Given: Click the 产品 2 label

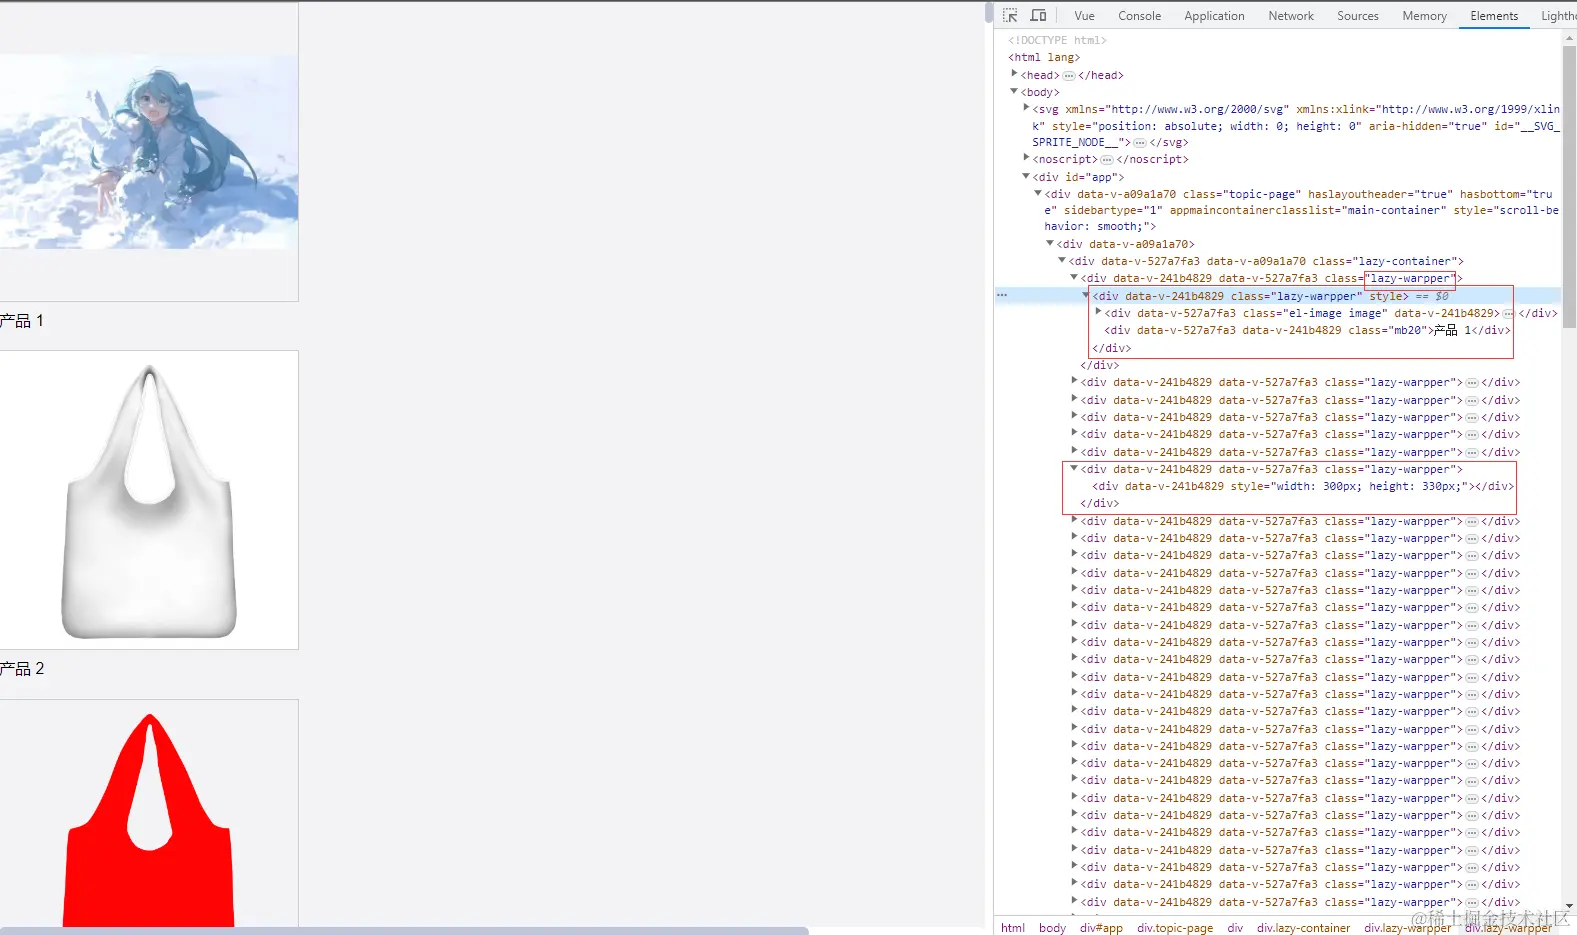Looking at the screenshot, I should 22,668.
